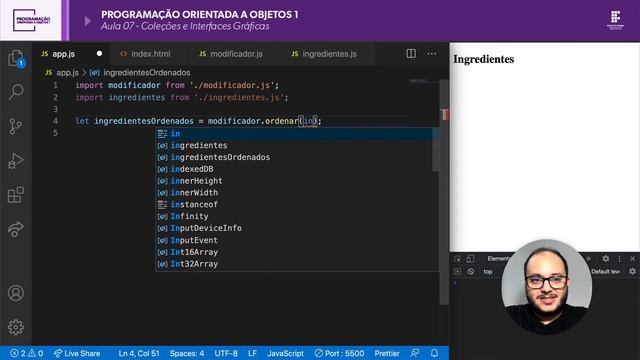Select the 'indexedDB' suggestion

click(294, 169)
